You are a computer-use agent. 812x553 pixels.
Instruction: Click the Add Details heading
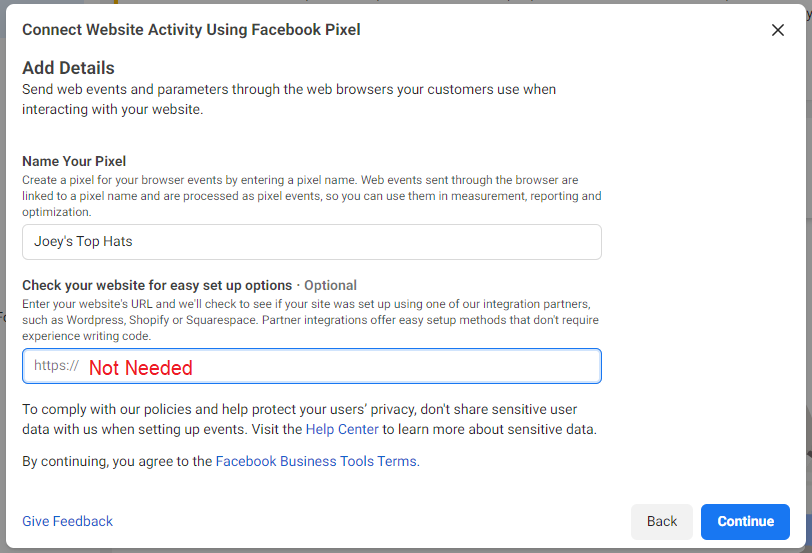68,68
